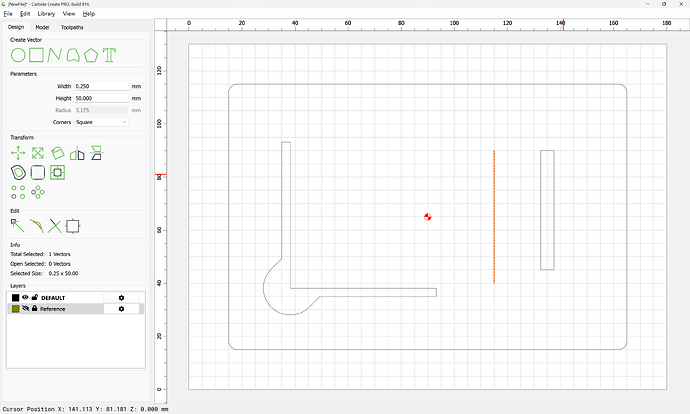Click the DEFAULT layer black color swatch
The image size is (690, 414).
15,298
